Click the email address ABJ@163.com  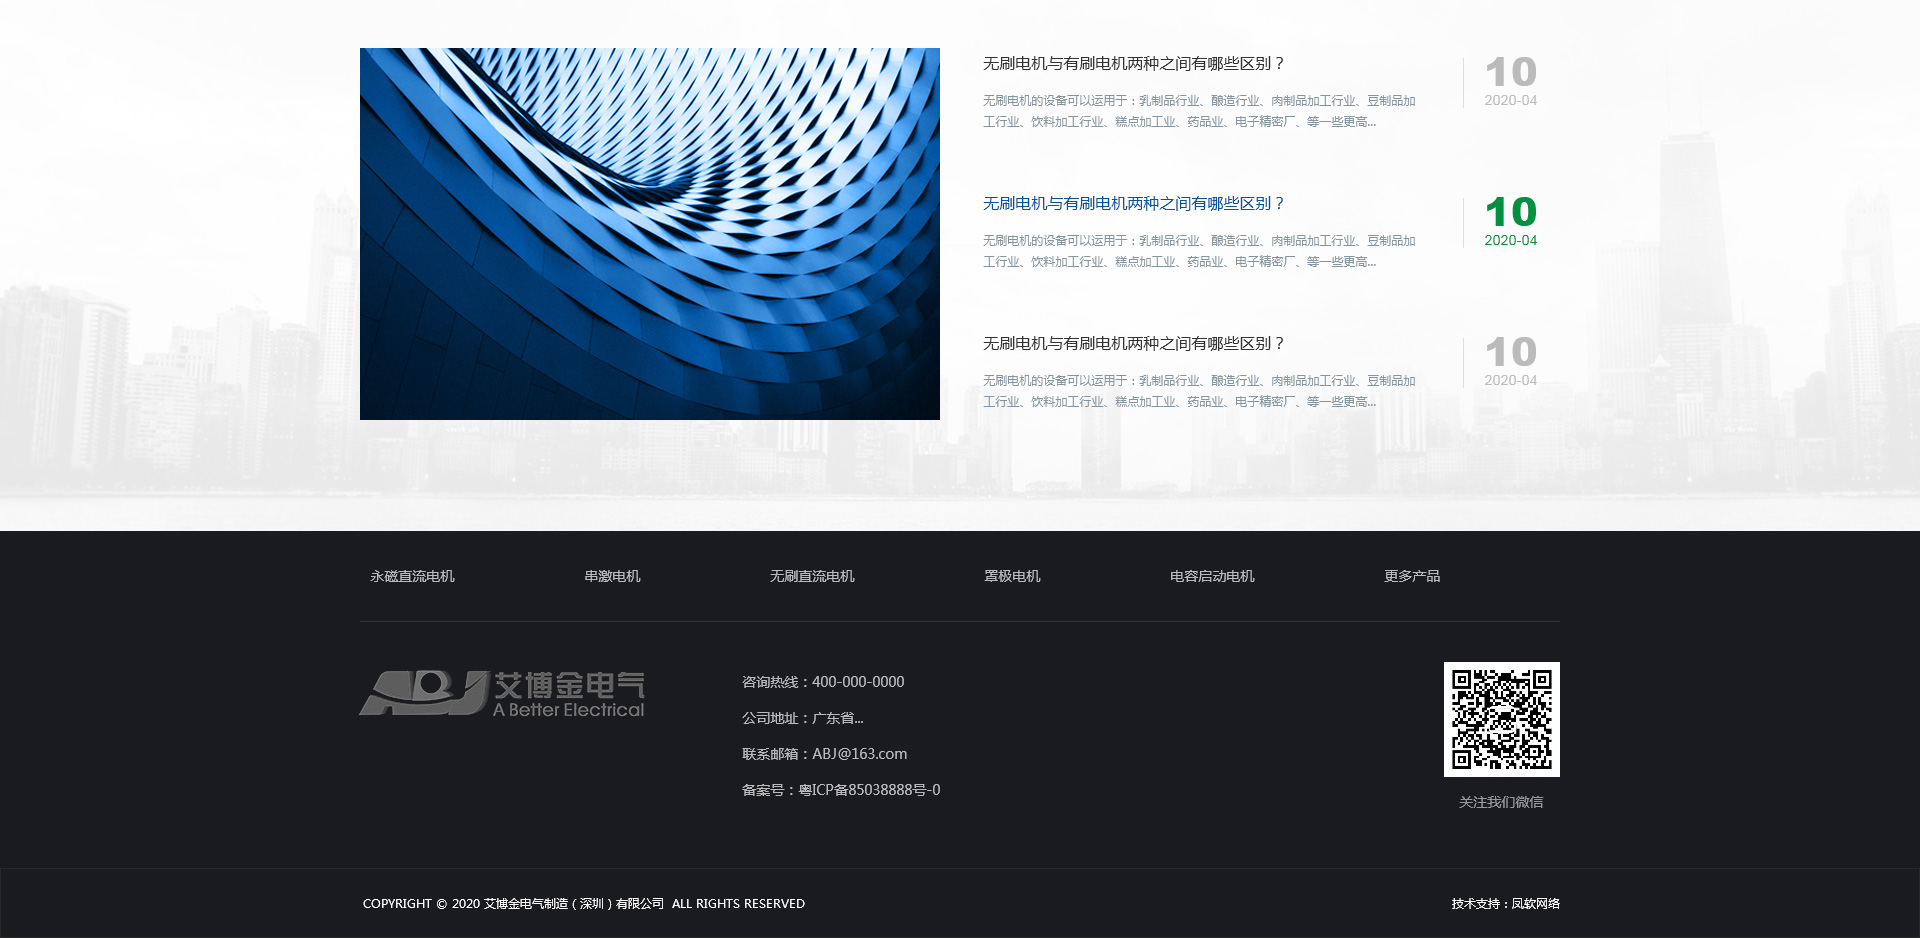click(859, 754)
